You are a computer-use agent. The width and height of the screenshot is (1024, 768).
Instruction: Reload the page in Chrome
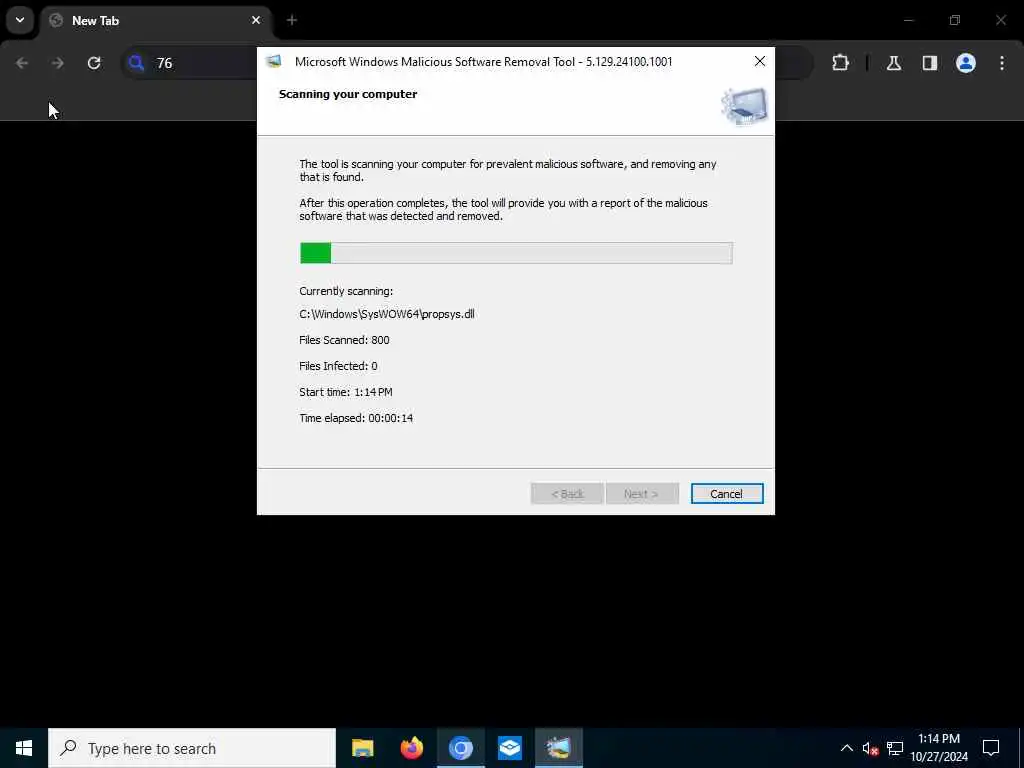[94, 63]
